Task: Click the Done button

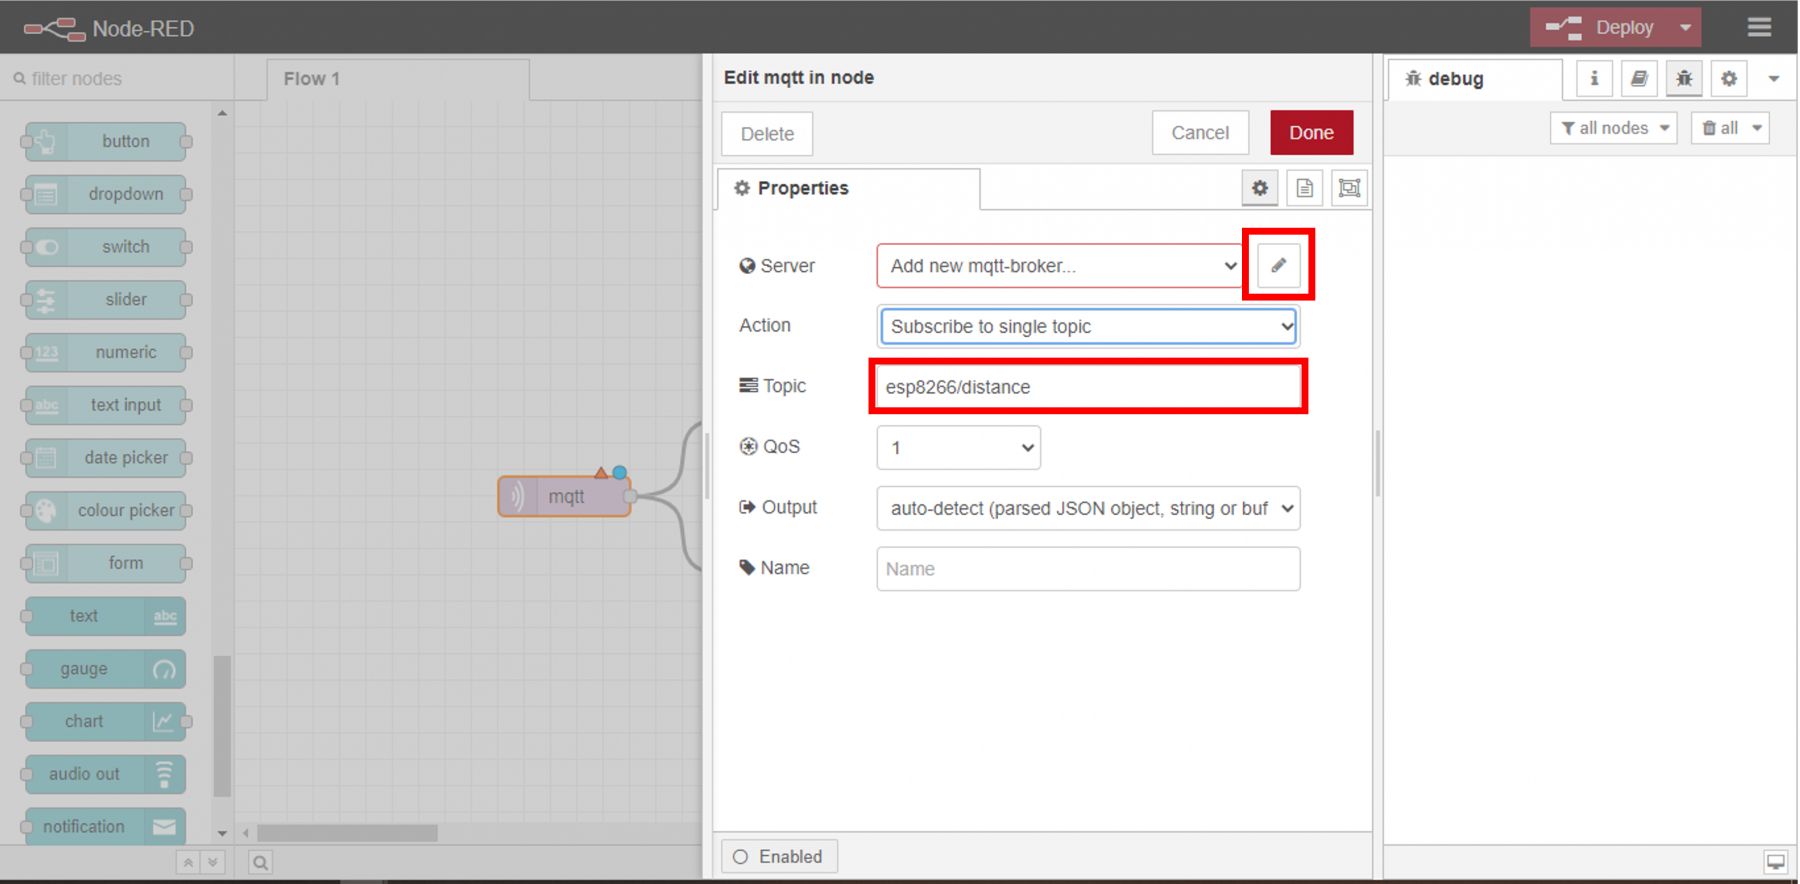Action: (x=1311, y=133)
